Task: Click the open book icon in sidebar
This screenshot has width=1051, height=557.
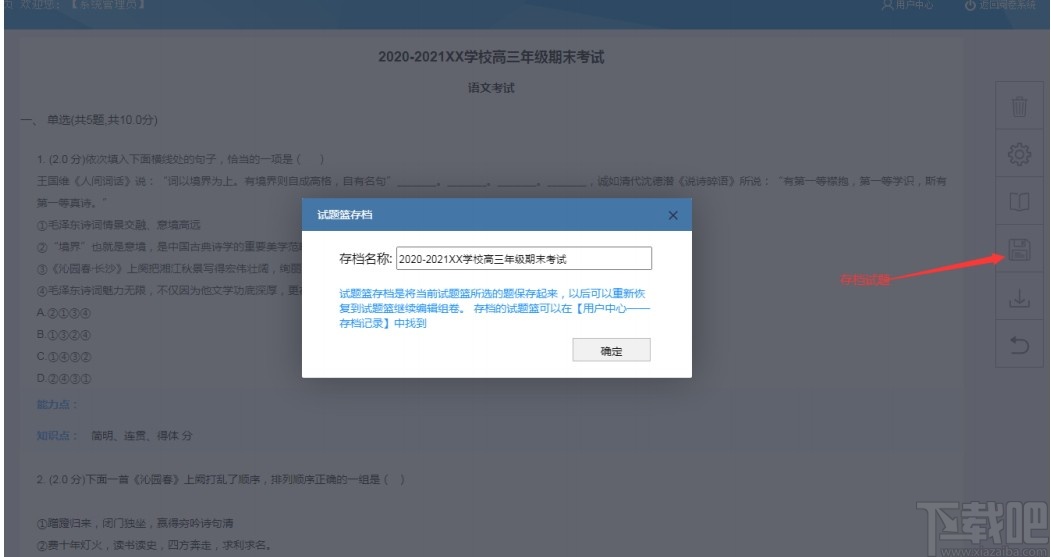Action: pos(1019,201)
